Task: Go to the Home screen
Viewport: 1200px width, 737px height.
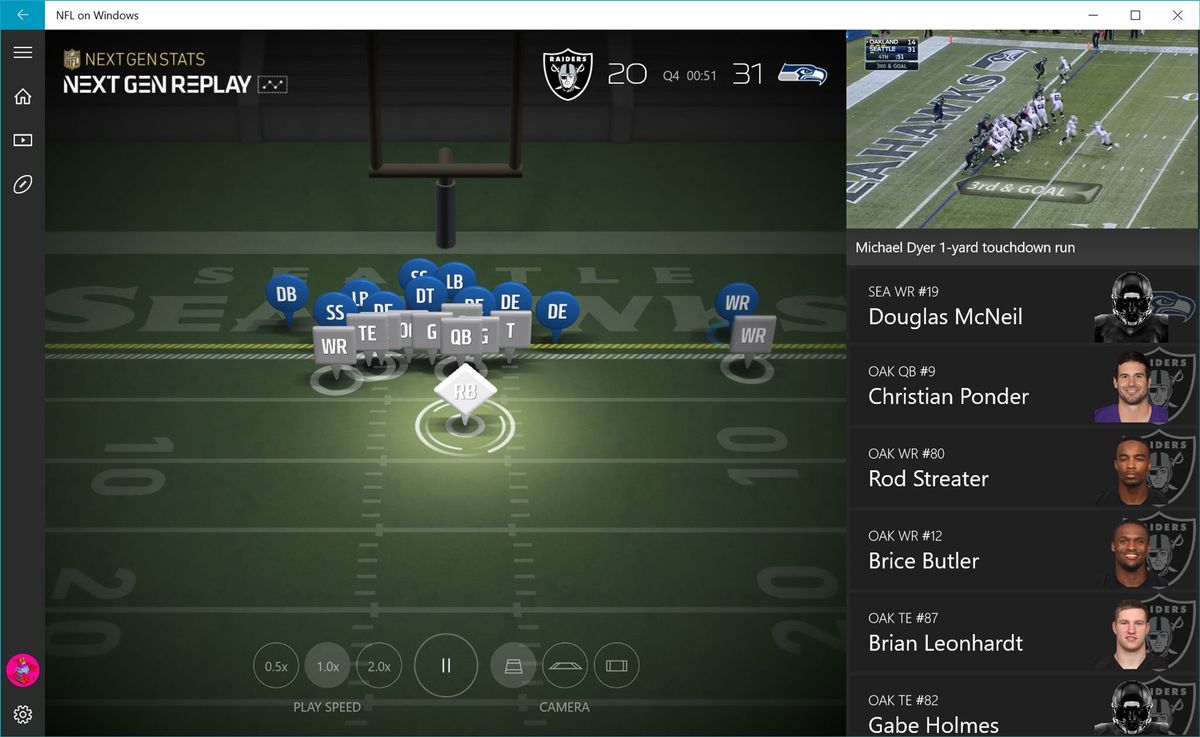Action: 23,96
